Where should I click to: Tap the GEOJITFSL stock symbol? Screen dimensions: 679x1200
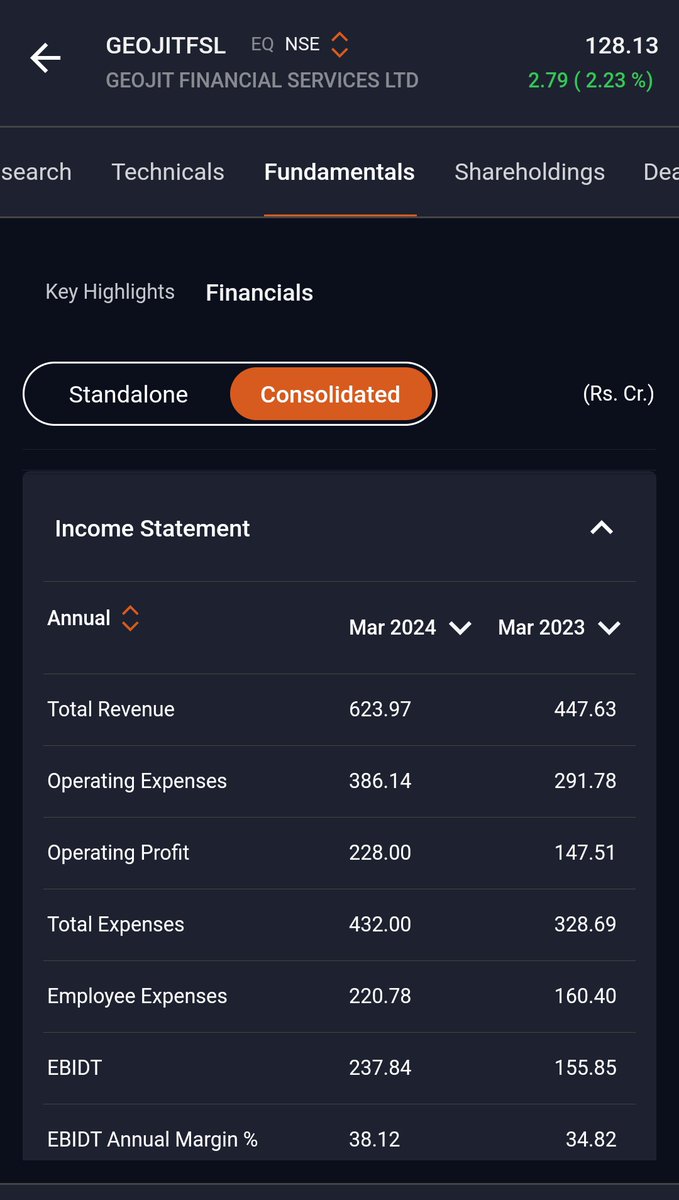[x=166, y=46]
